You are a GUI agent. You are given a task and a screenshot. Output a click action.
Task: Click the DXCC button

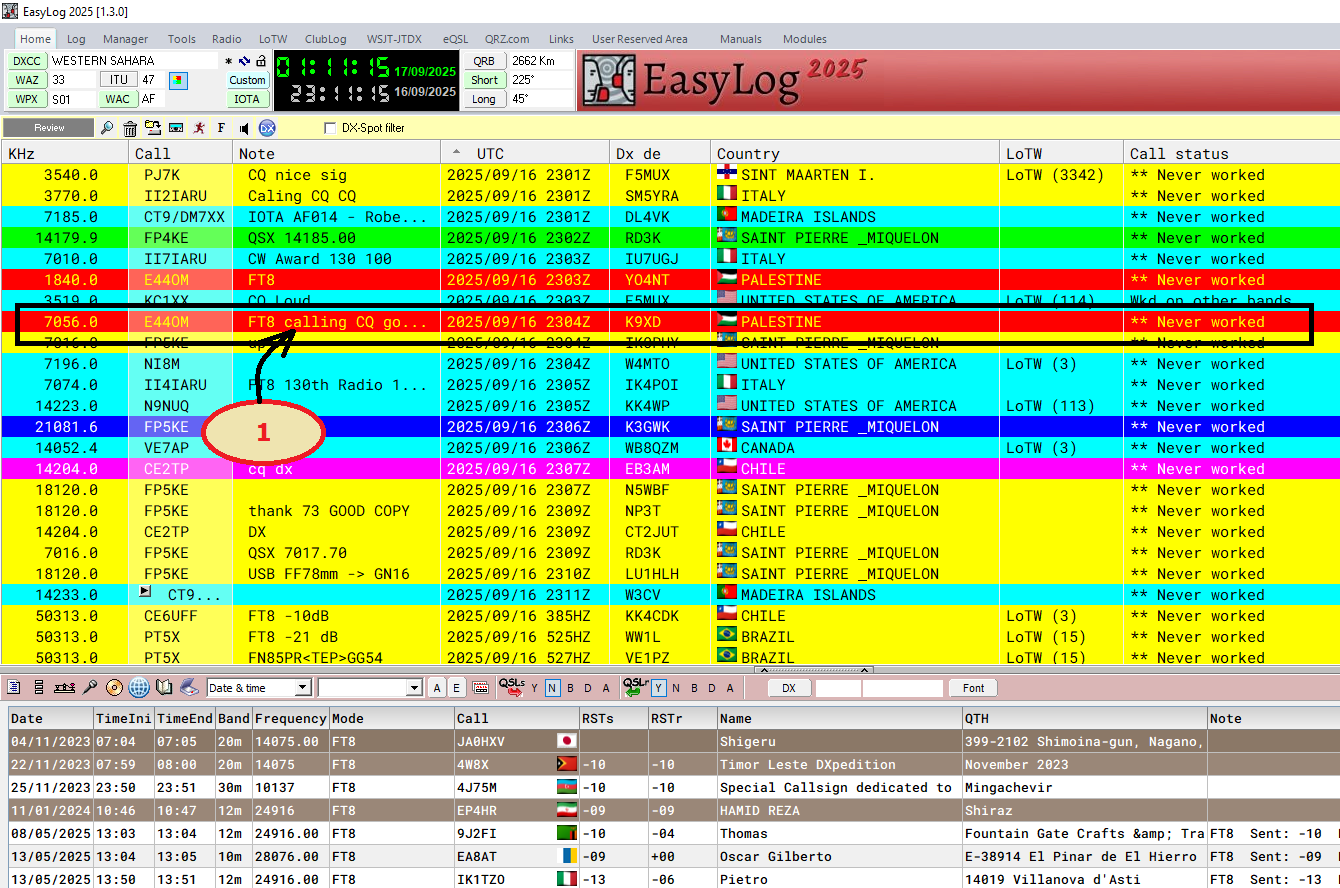tap(27, 61)
